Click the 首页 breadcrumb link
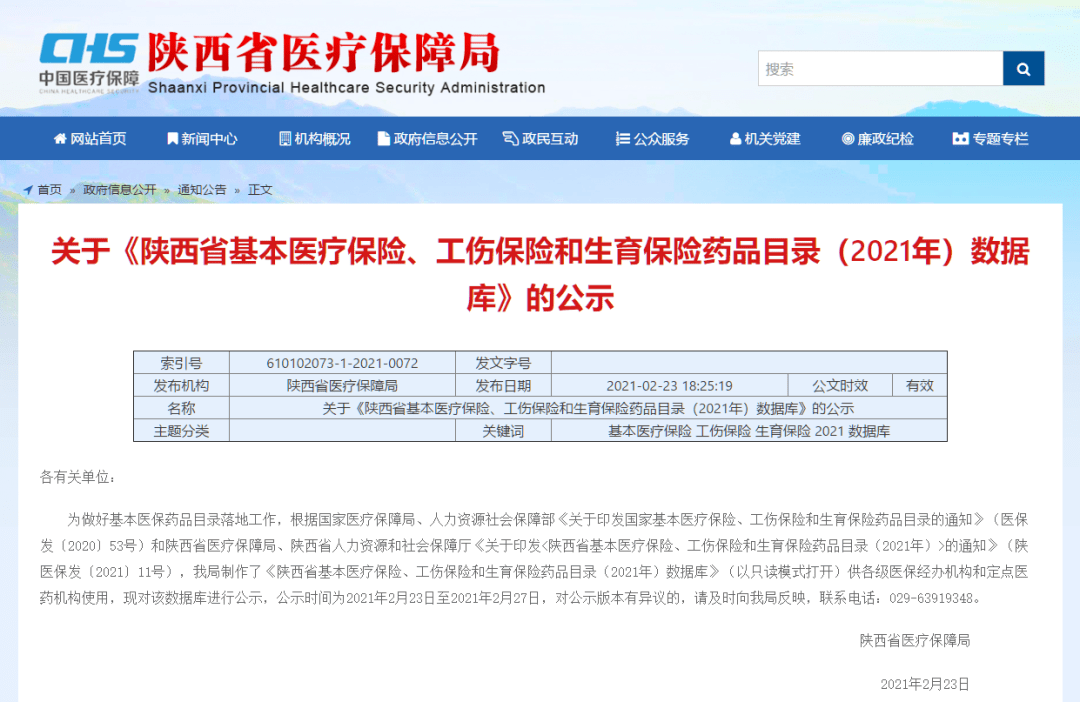Image resolution: width=1080 pixels, height=702 pixels. pyautogui.click(x=49, y=189)
